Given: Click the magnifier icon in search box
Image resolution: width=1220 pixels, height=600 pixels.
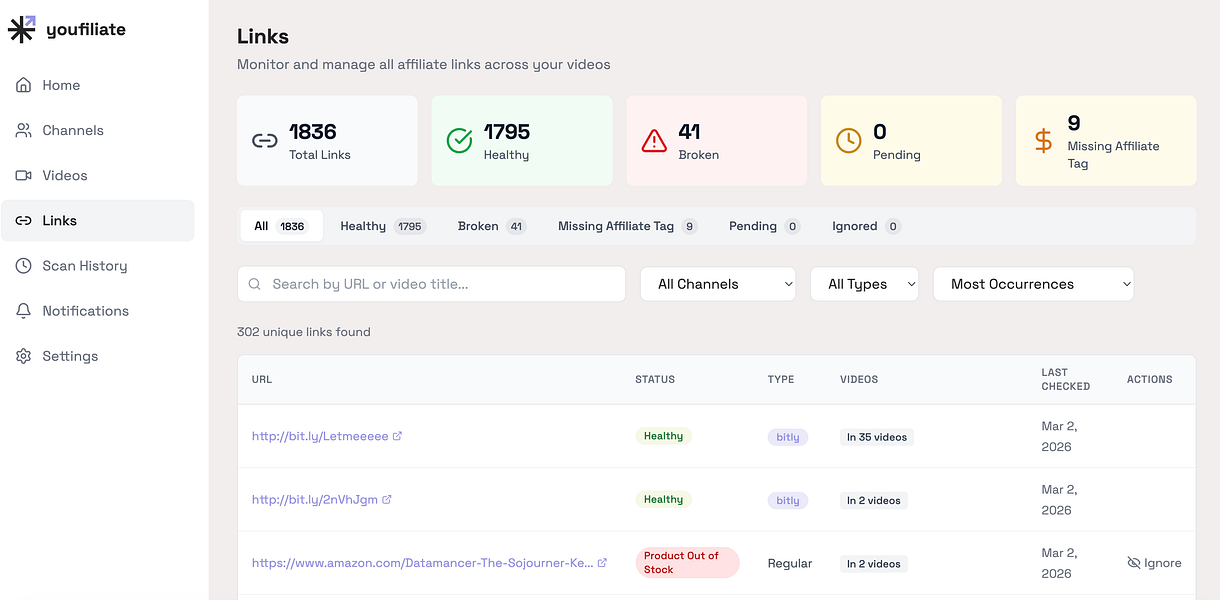Looking at the screenshot, I should pyautogui.click(x=255, y=284).
